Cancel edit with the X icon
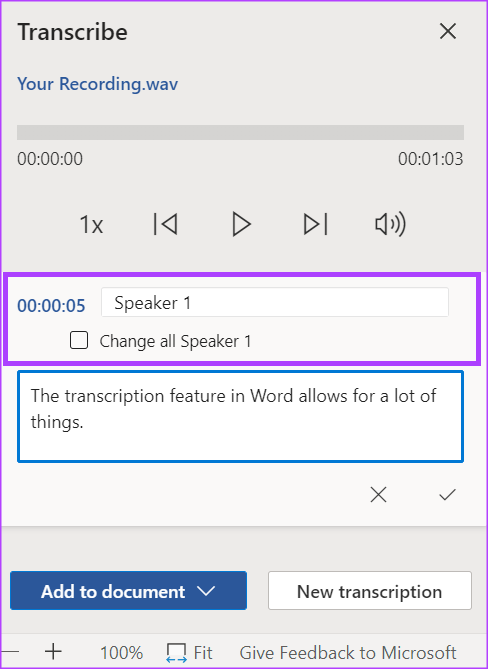The width and height of the screenshot is (488, 669). tap(378, 494)
